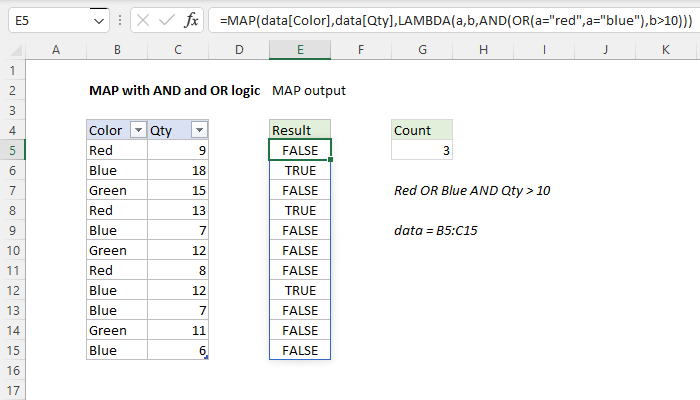The image size is (700, 400).
Task: Open the Color column filter dropdown
Action: coord(135,130)
